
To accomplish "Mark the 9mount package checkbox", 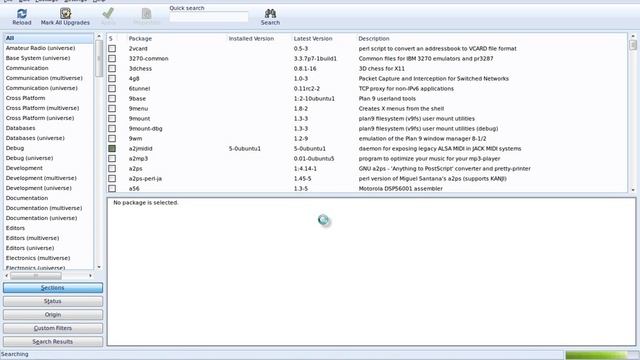I will pyautogui.click(x=112, y=118).
